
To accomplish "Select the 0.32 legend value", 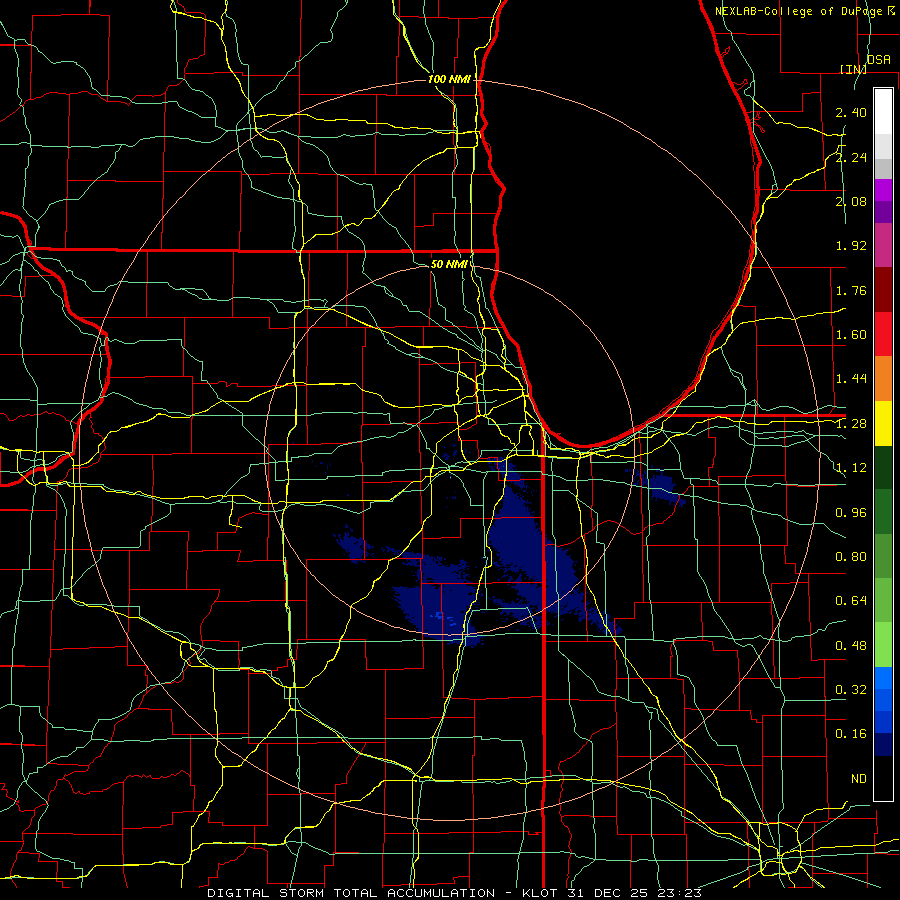I will pos(851,690).
